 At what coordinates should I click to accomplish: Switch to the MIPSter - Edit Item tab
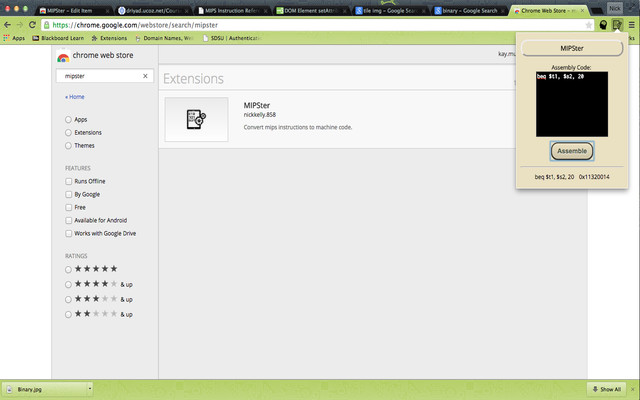click(73, 11)
